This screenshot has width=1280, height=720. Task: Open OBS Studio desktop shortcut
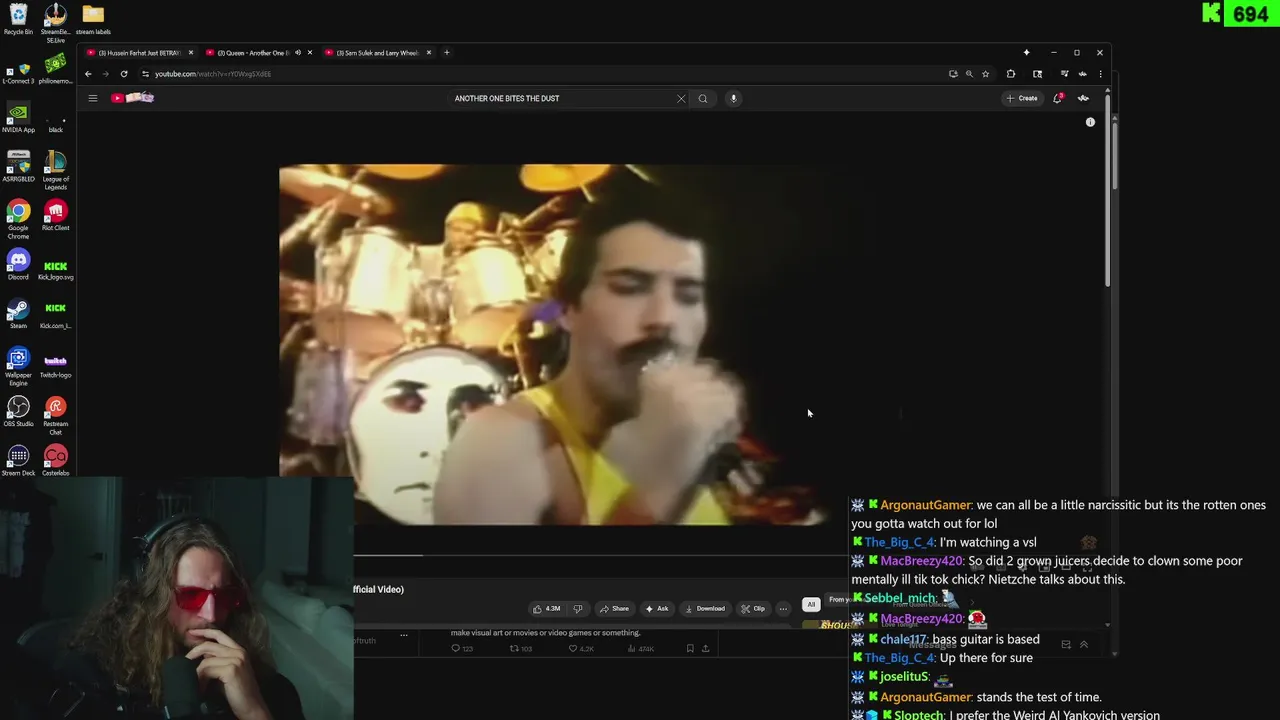[x=18, y=412]
